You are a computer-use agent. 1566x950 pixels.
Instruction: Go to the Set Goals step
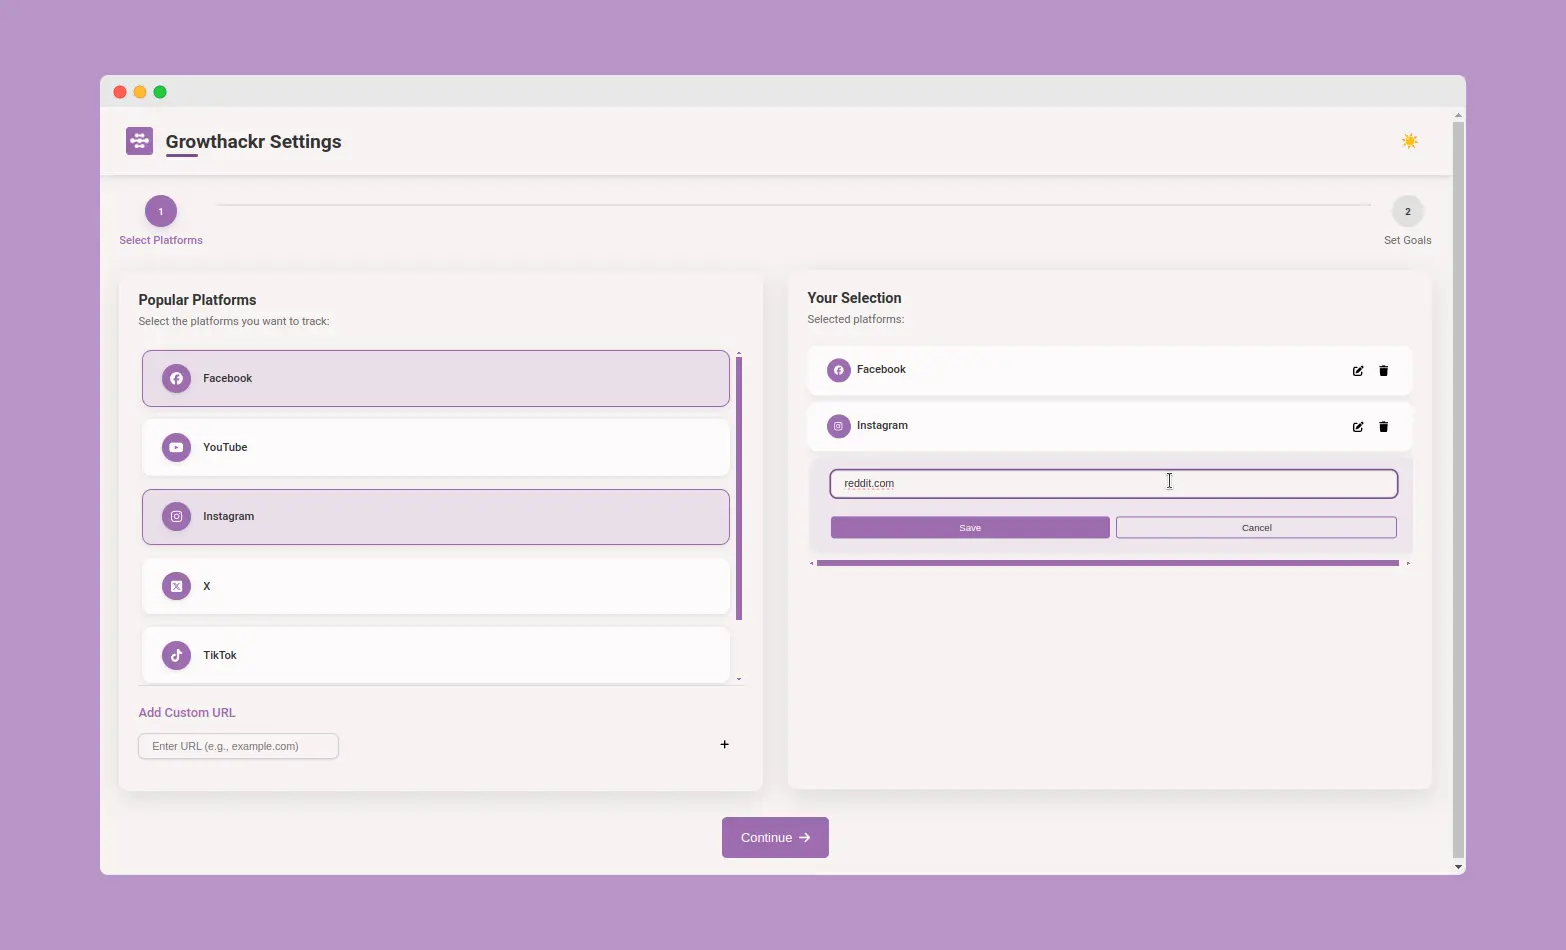(x=1407, y=211)
